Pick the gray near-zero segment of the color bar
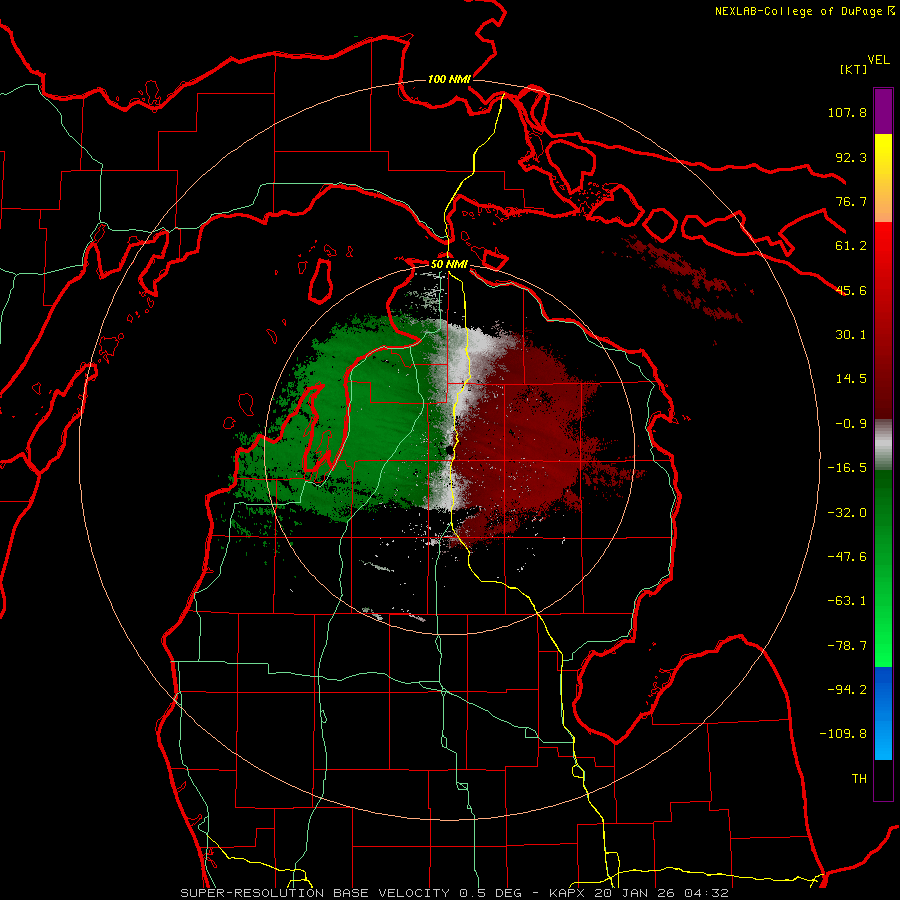 883,444
